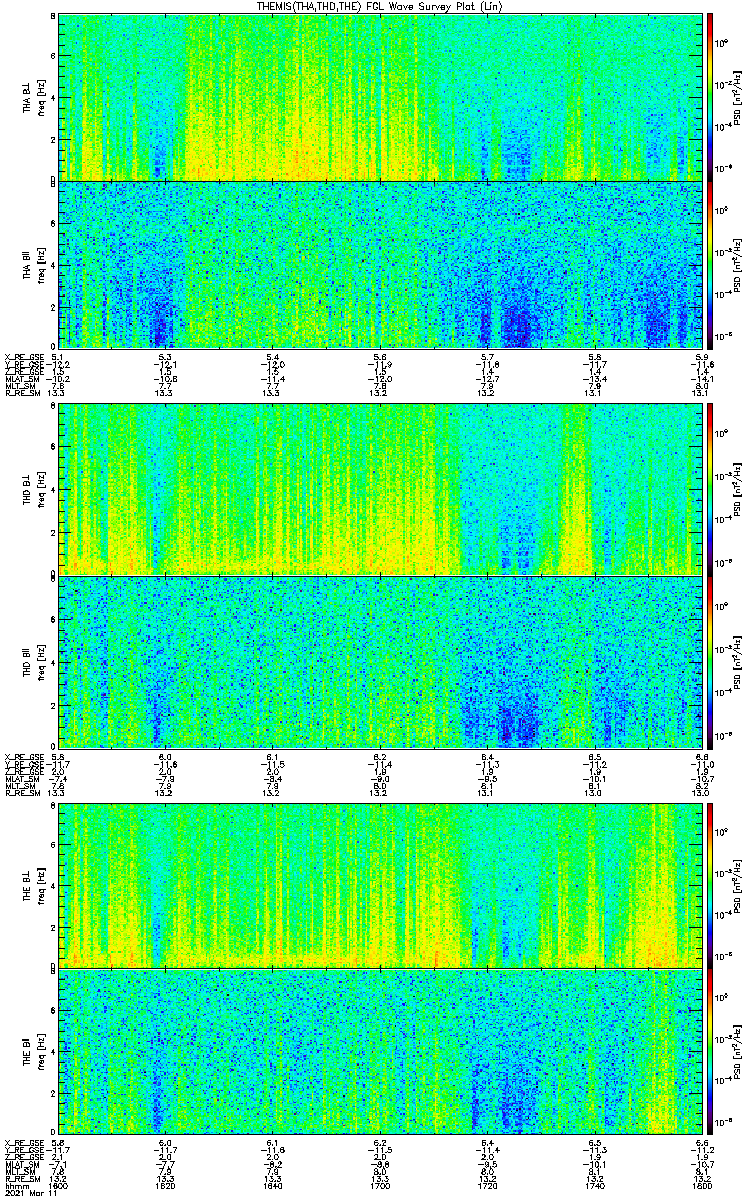Click the THD B-perpendicular PSD color bar
750x1200 pixels.
710,488
